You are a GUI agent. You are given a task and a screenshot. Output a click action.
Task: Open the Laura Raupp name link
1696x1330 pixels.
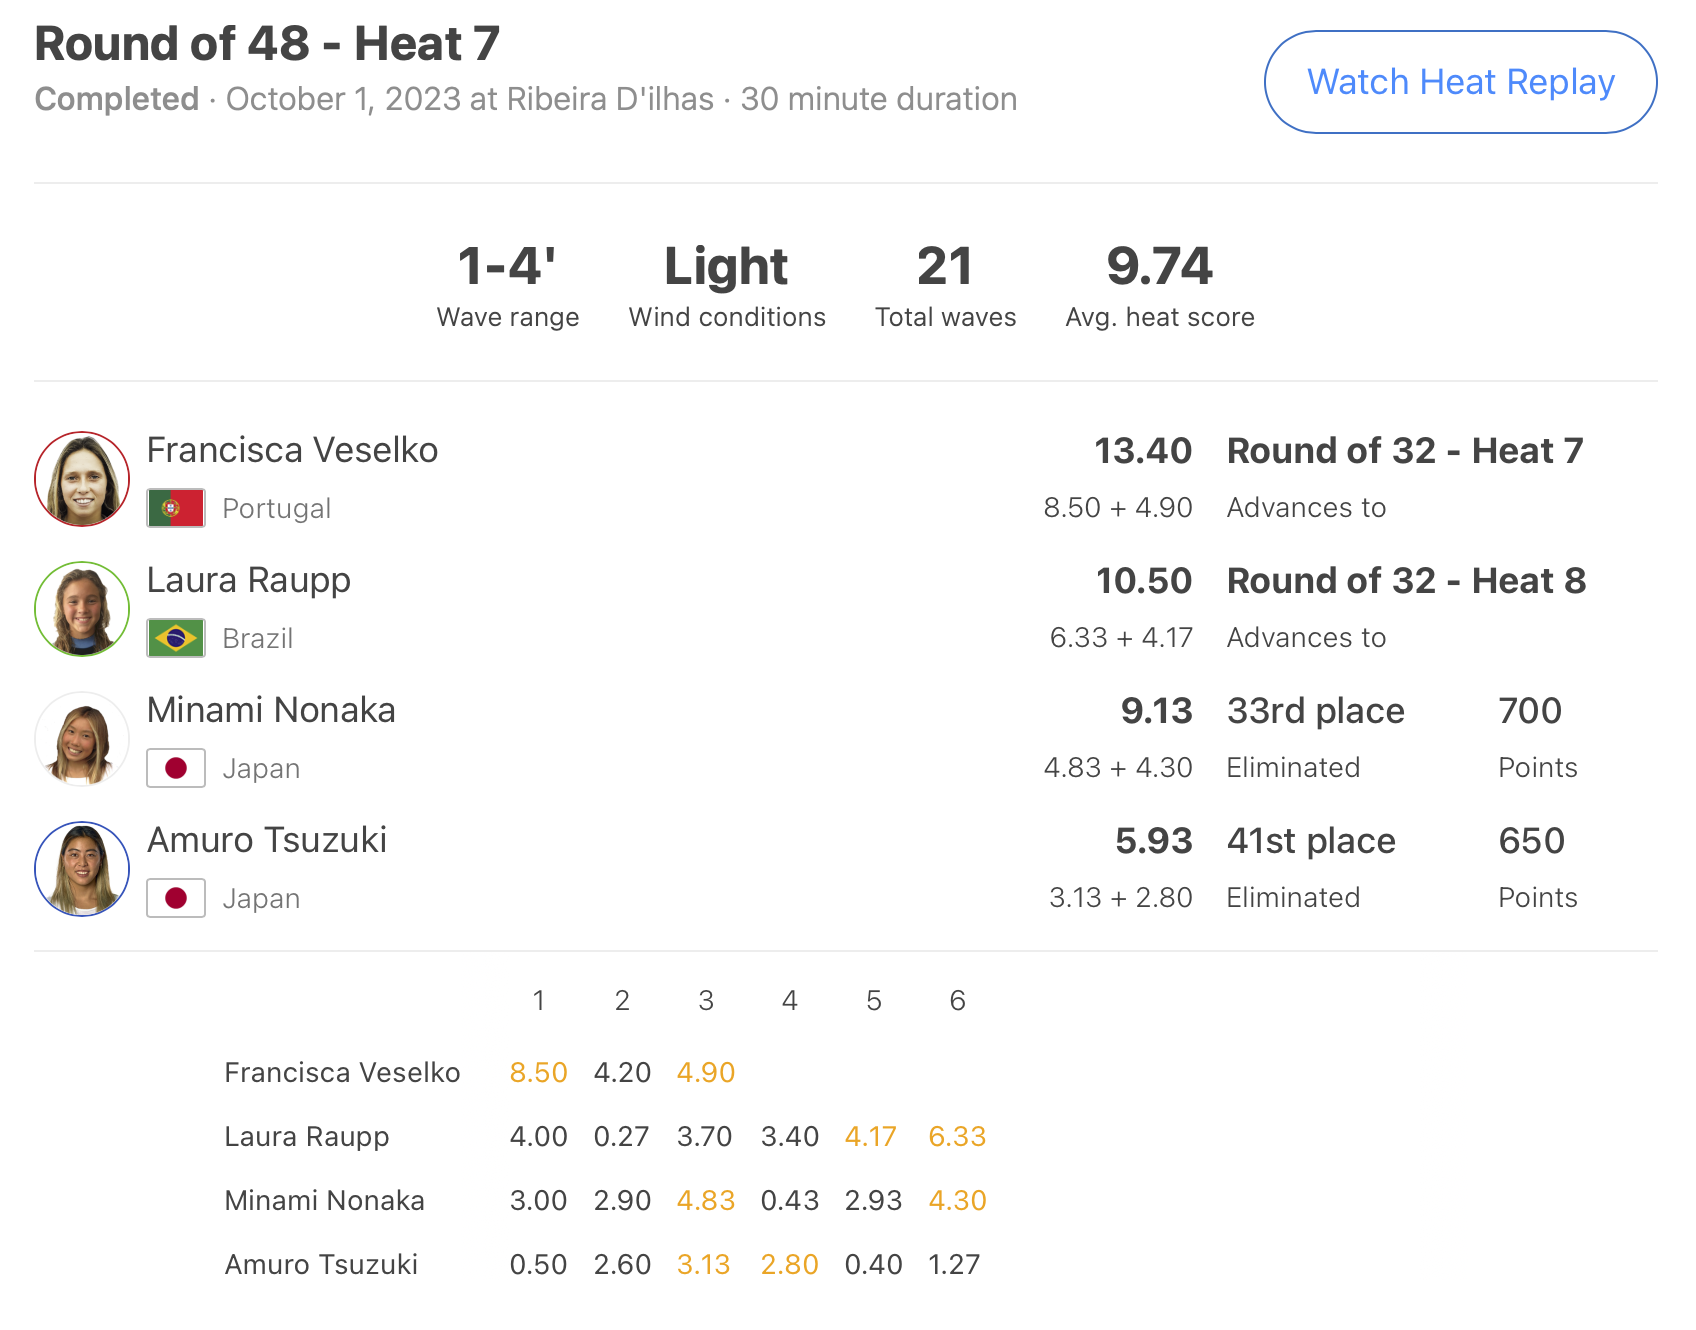point(248,581)
